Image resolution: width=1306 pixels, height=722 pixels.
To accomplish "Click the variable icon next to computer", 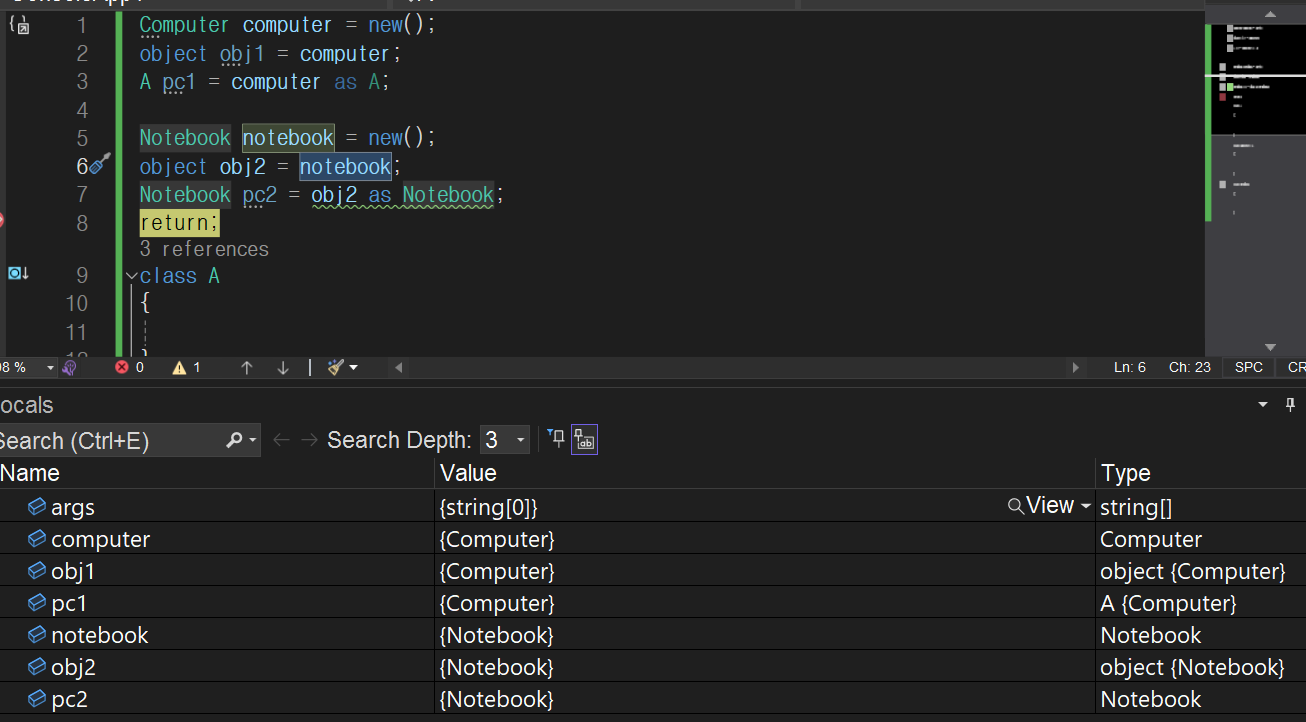I will (36, 539).
